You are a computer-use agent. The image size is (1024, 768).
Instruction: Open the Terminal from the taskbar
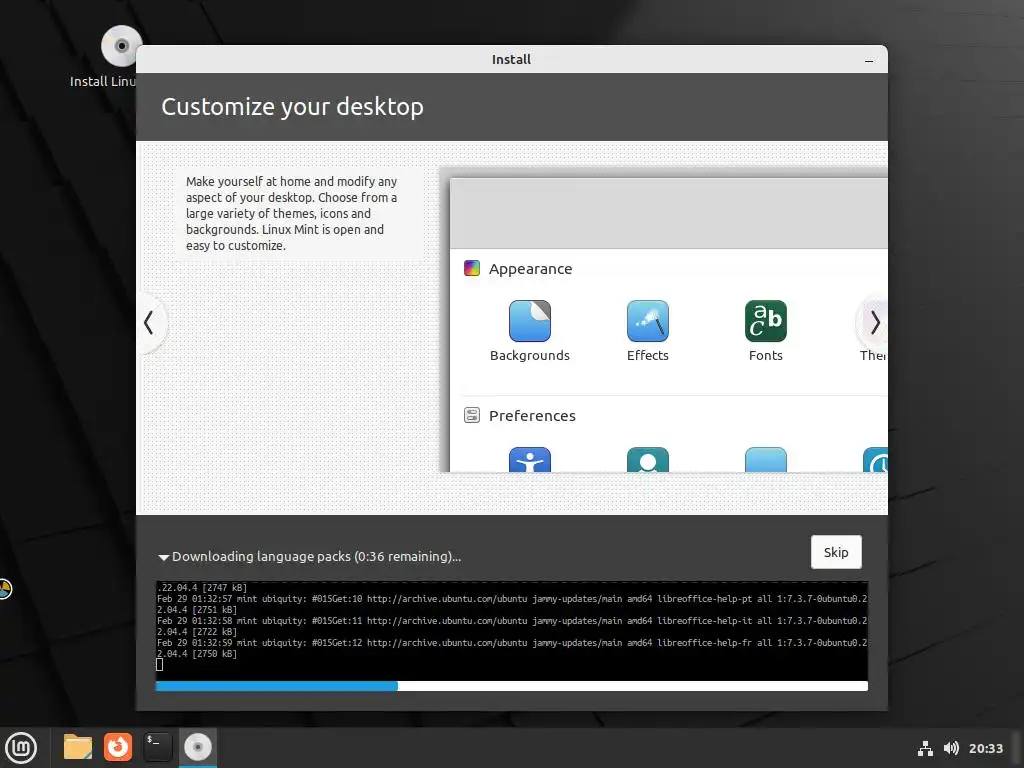(x=157, y=747)
